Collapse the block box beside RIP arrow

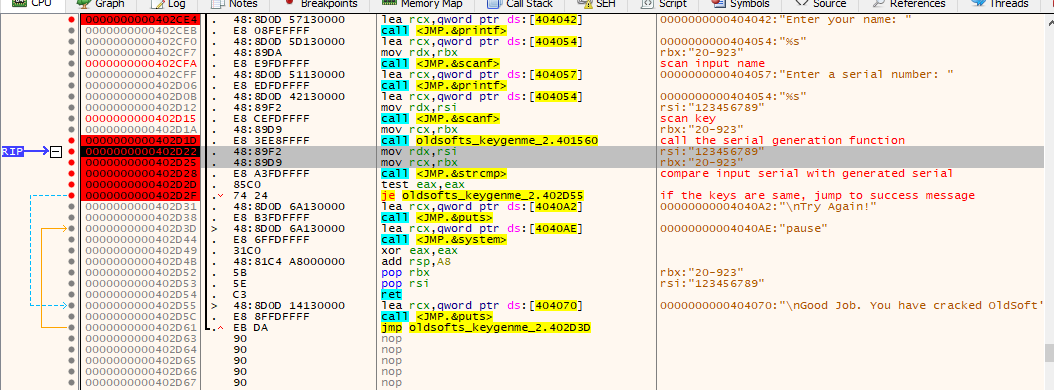pos(55,152)
